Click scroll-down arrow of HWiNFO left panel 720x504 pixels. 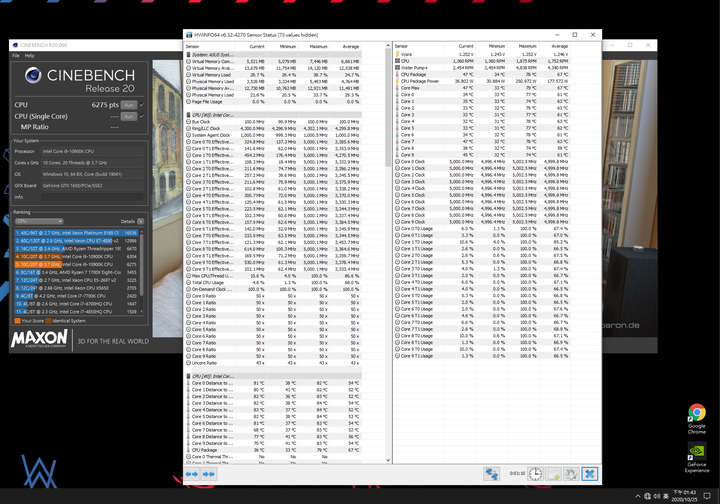[388, 459]
